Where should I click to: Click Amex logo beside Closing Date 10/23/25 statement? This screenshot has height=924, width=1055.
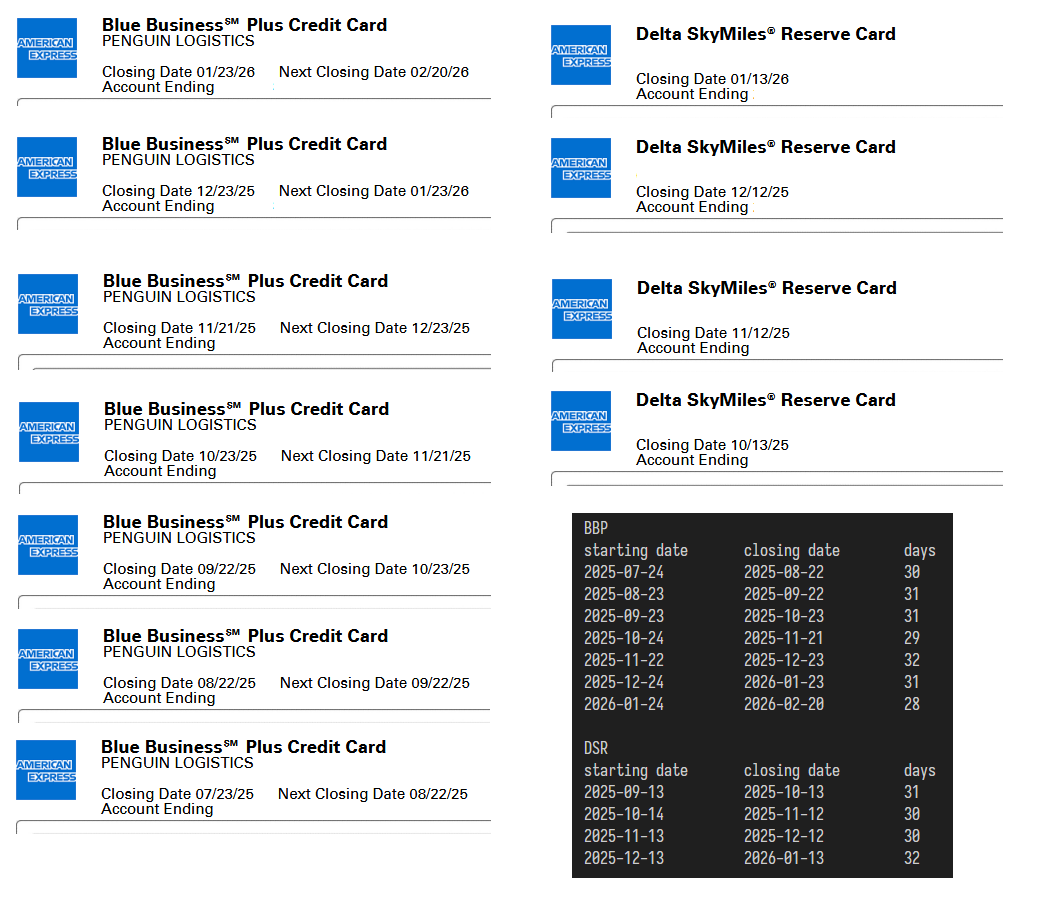point(49,432)
